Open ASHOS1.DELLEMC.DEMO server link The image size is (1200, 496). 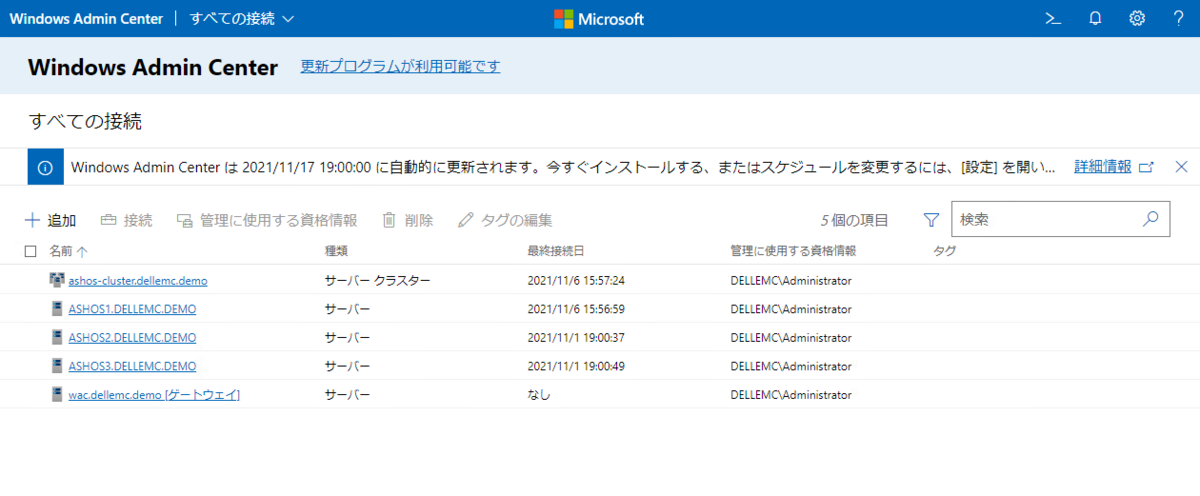132,309
